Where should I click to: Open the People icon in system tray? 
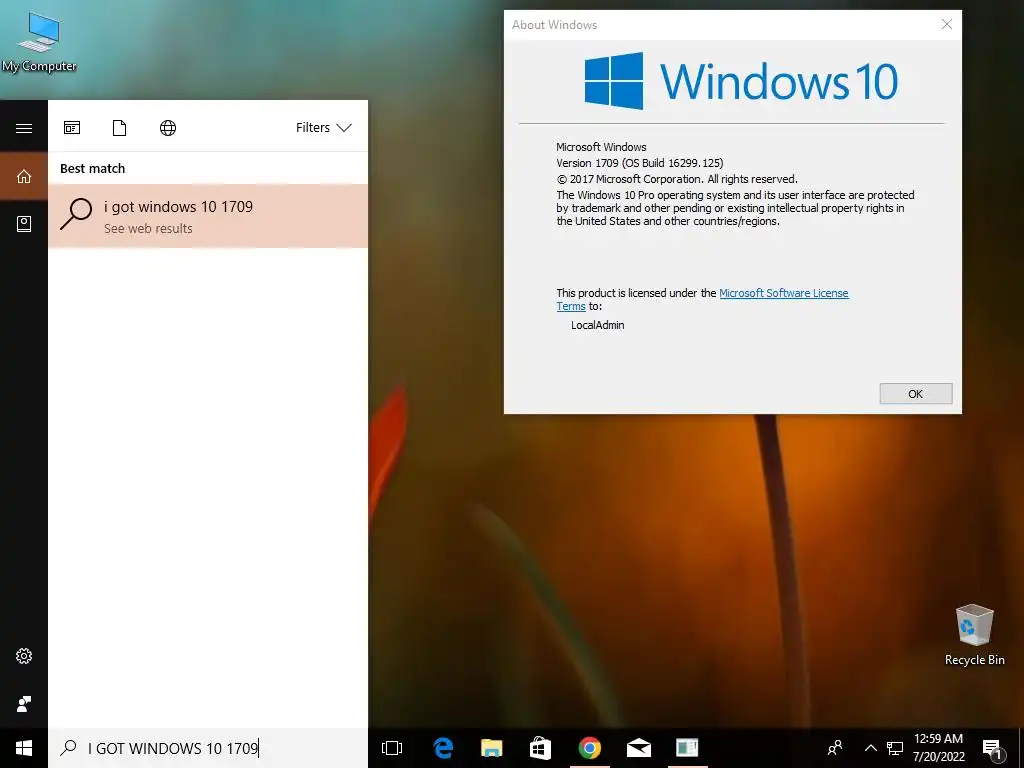[835, 748]
